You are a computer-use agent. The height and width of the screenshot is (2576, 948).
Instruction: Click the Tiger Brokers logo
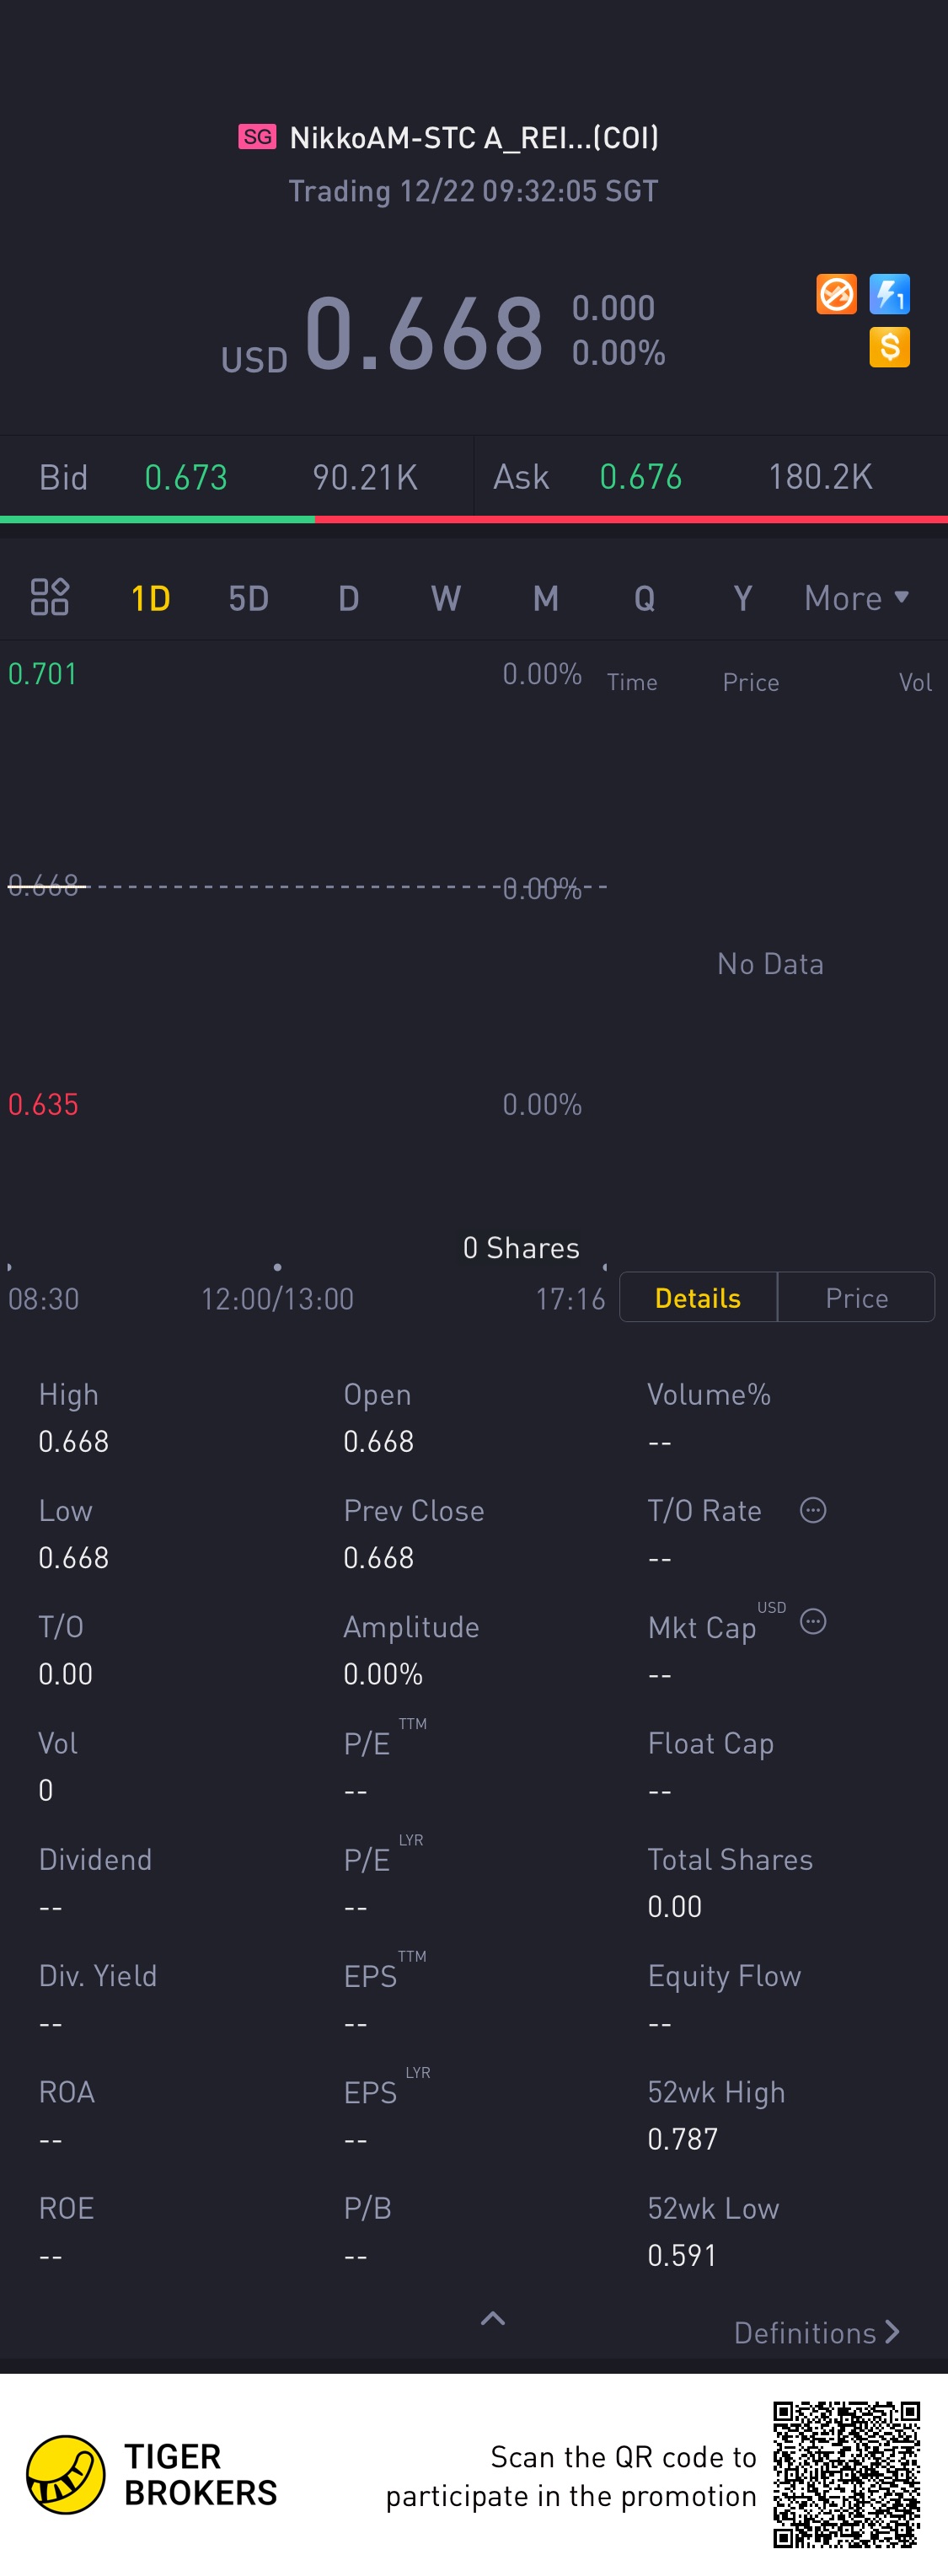click(66, 2474)
